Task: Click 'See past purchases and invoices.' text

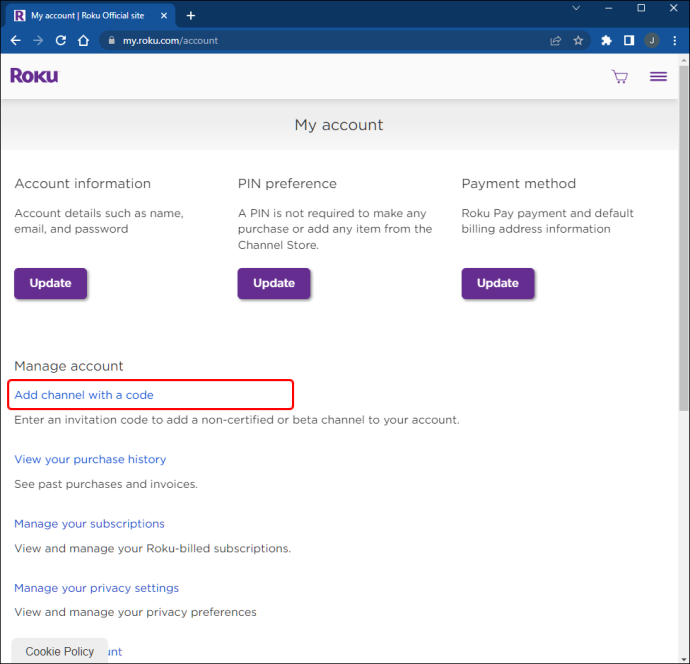Action: (106, 484)
